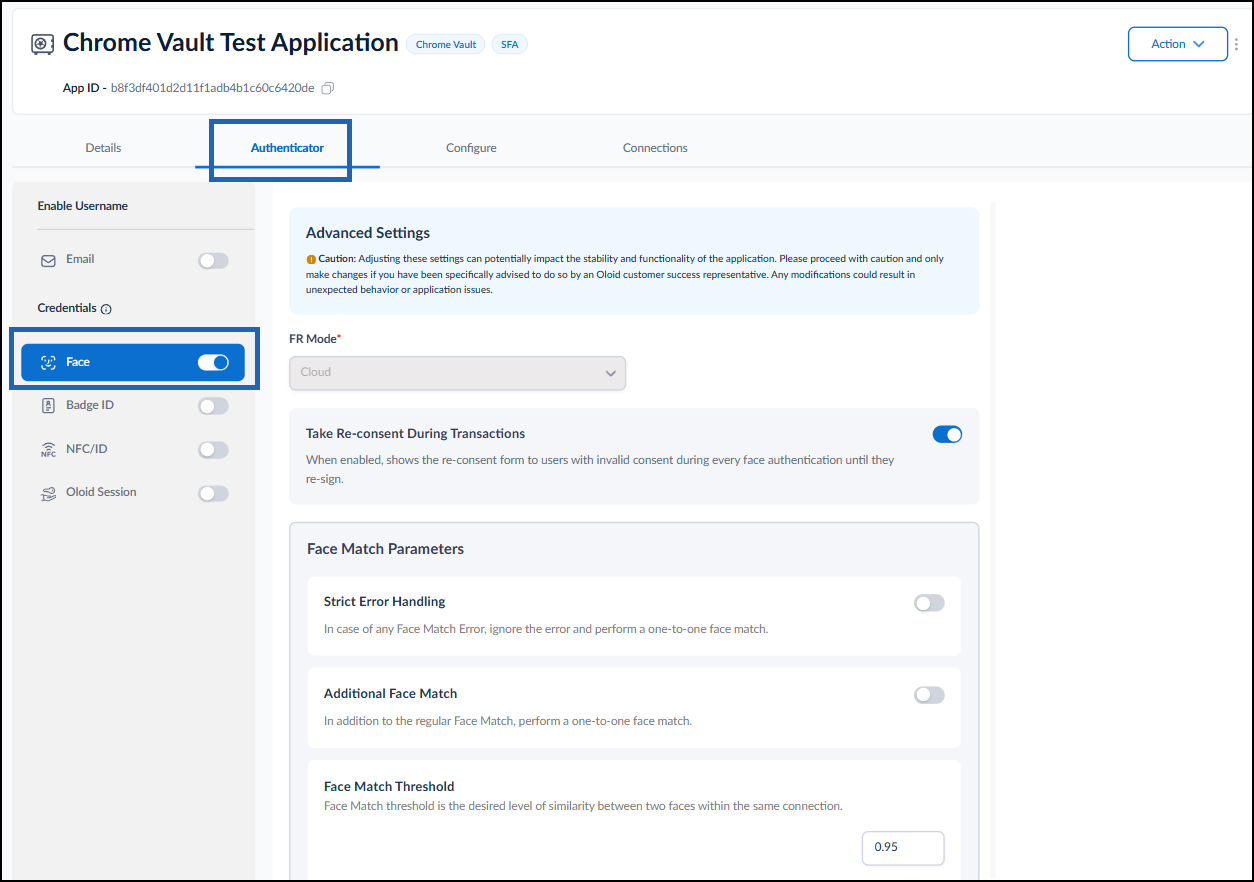Click the Strict Error Handling title
Screen dimensions: 1254x882
(x=385, y=602)
